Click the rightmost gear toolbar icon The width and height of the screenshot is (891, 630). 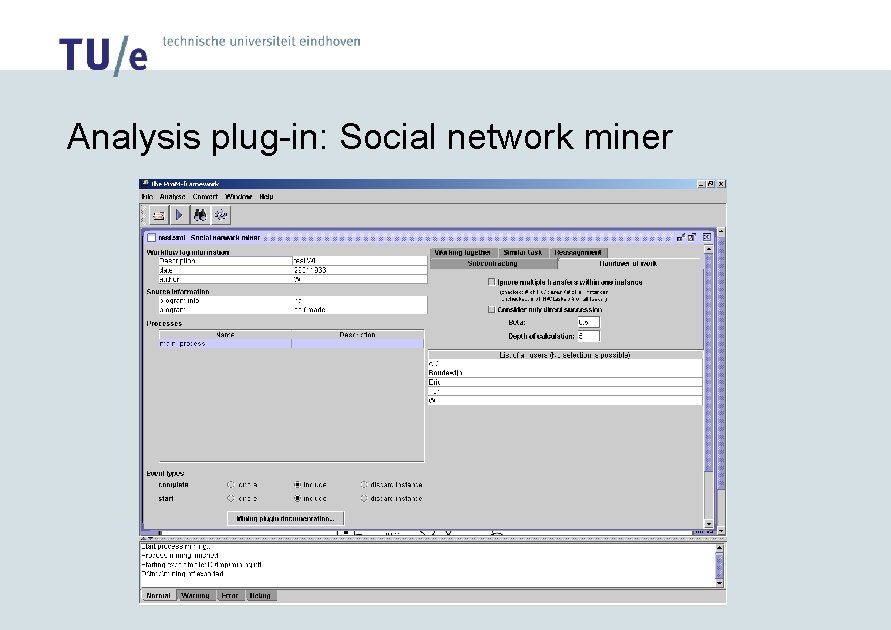point(221,214)
